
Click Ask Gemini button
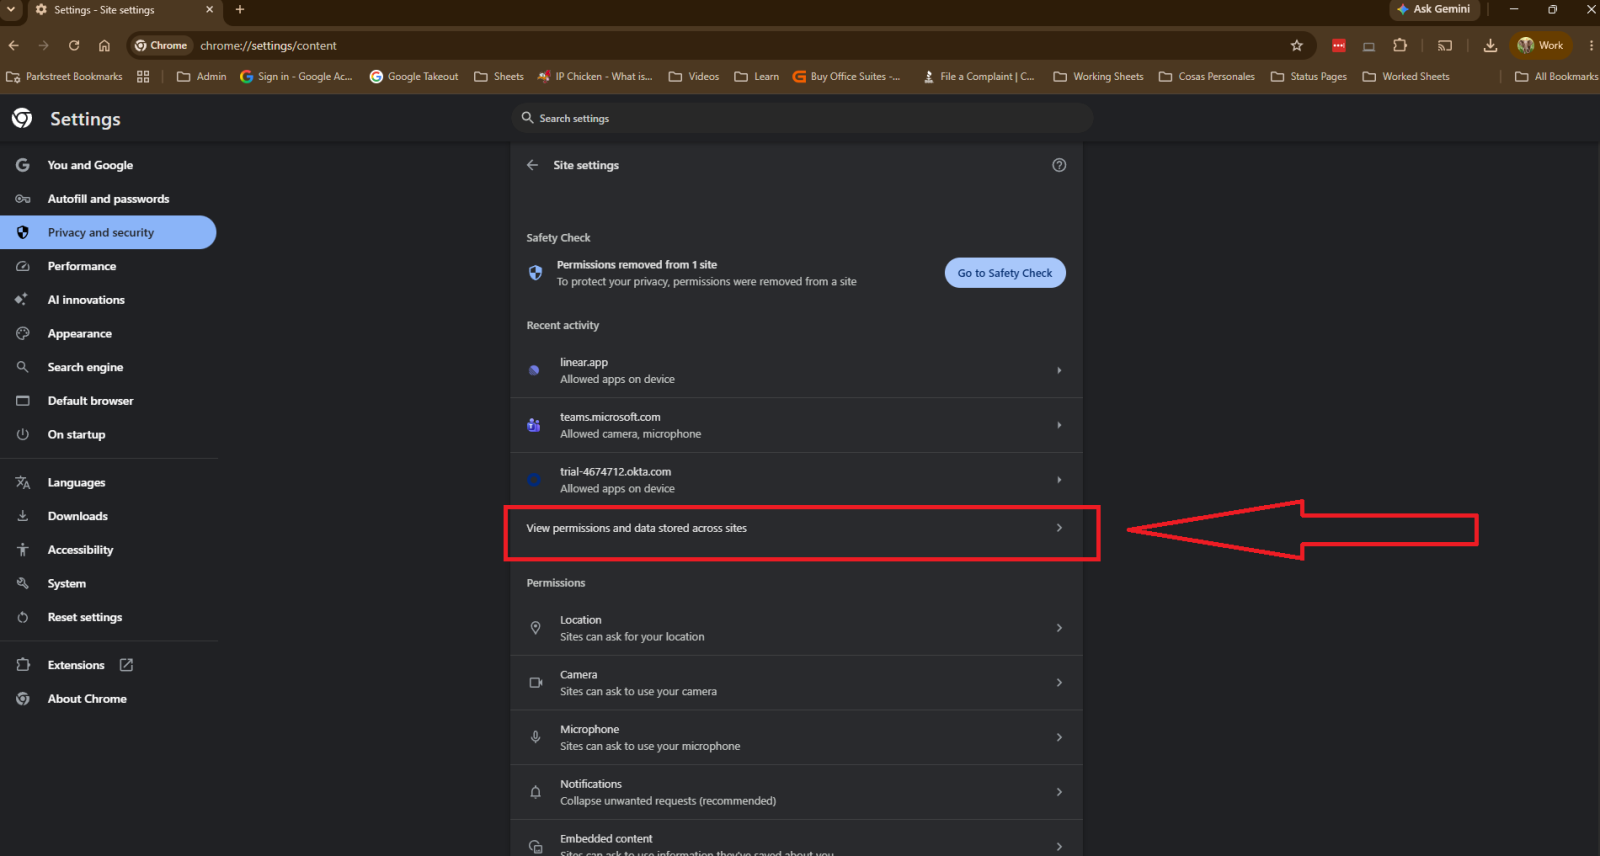tap(1434, 9)
